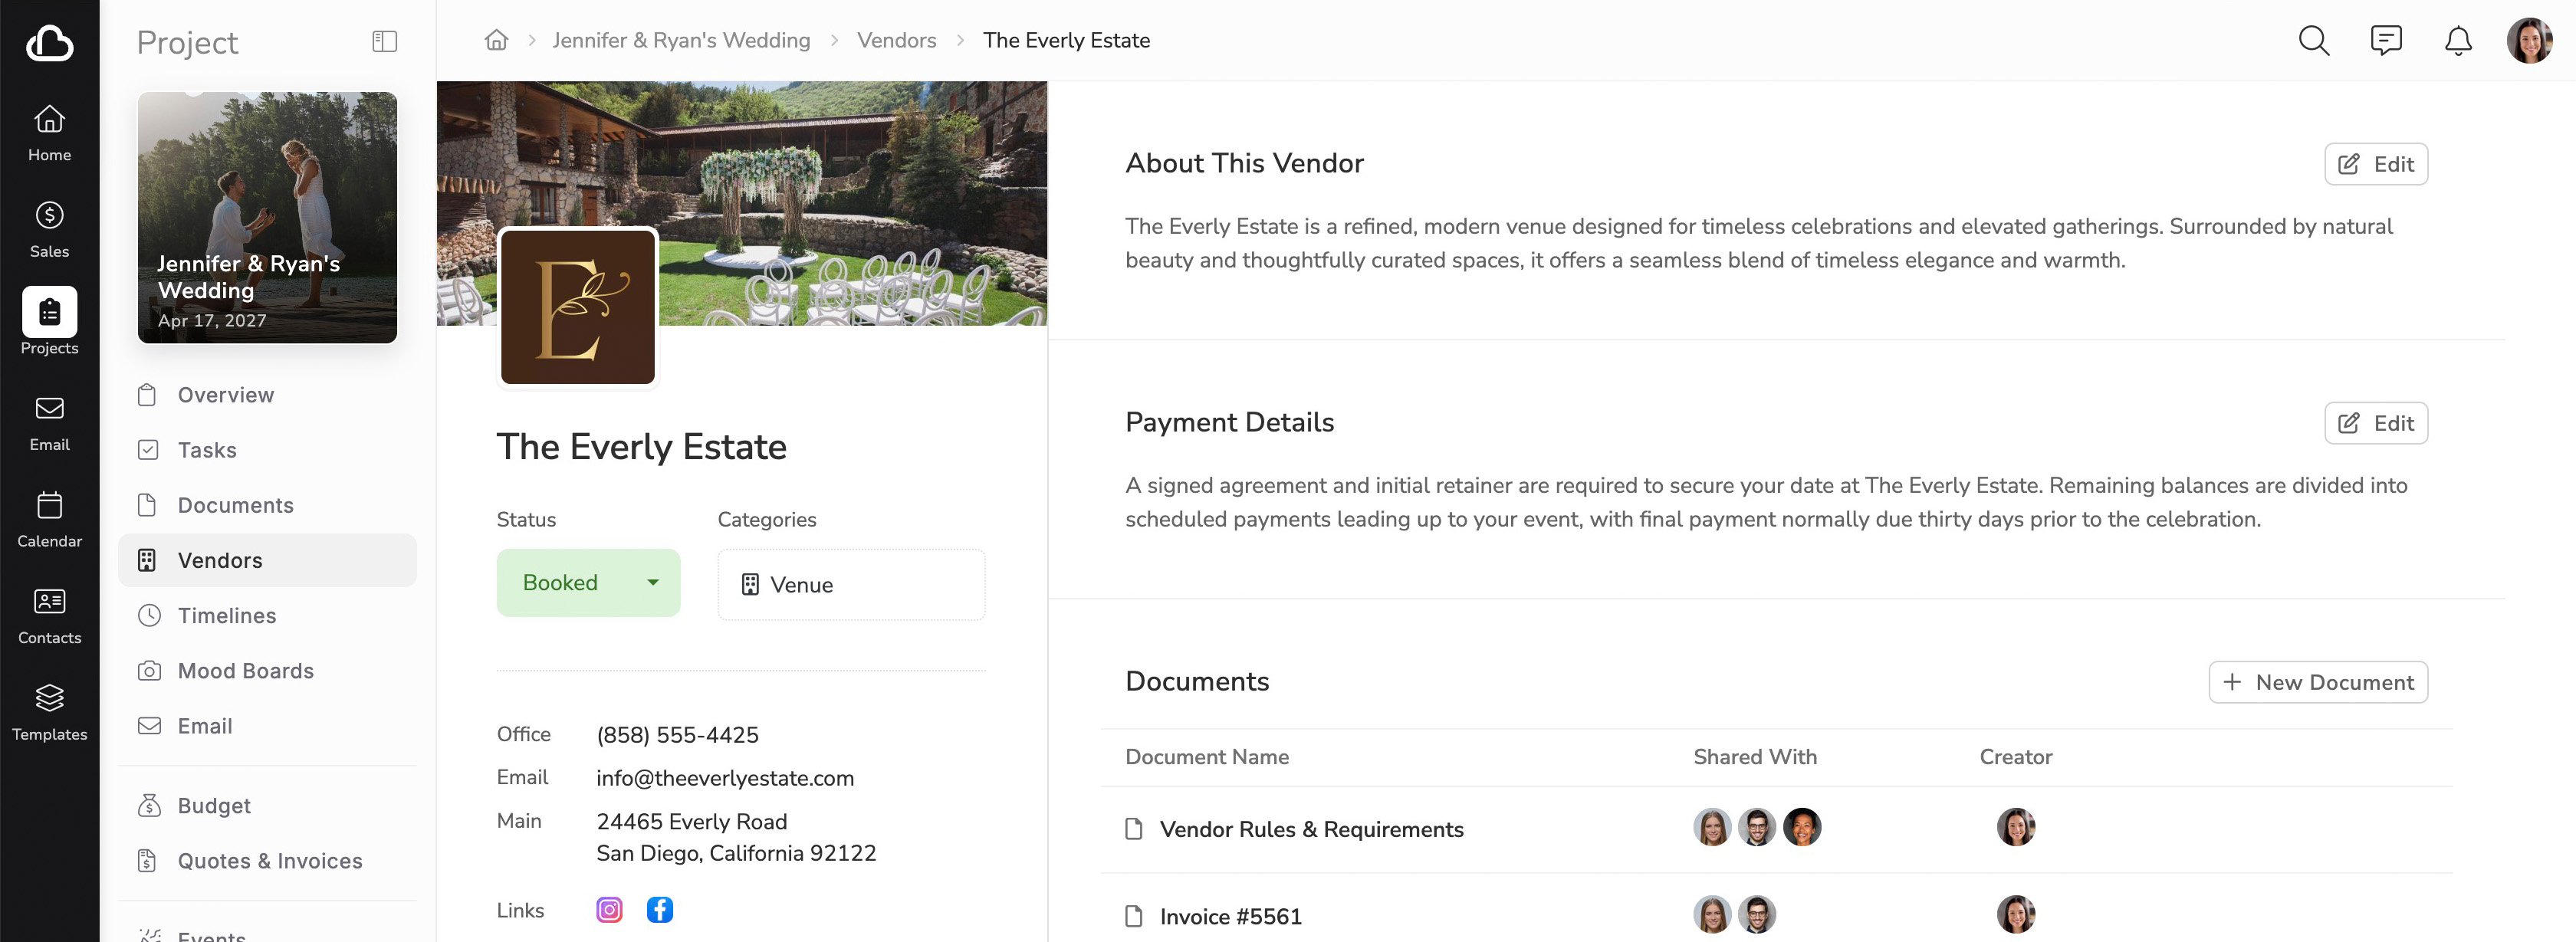Collapse the Project sidebar panel
The image size is (2576, 942).
tap(384, 41)
